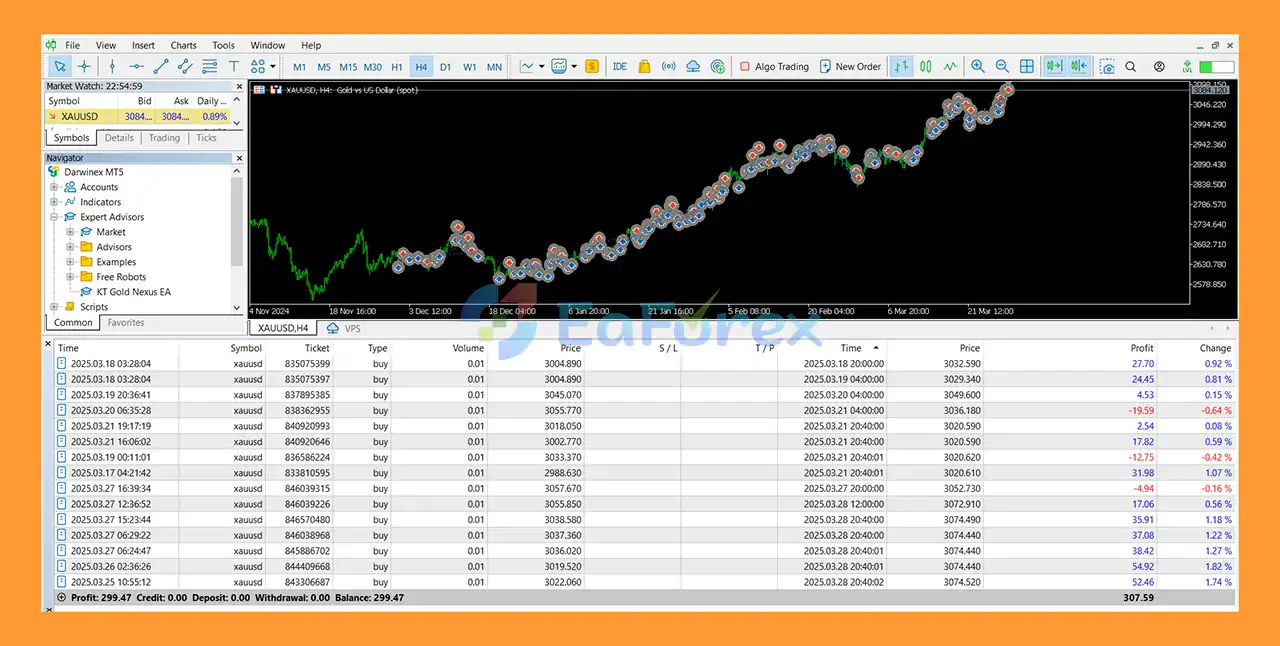
Task: Click the Navigator panel vertical scrollbar
Action: click(x=237, y=220)
